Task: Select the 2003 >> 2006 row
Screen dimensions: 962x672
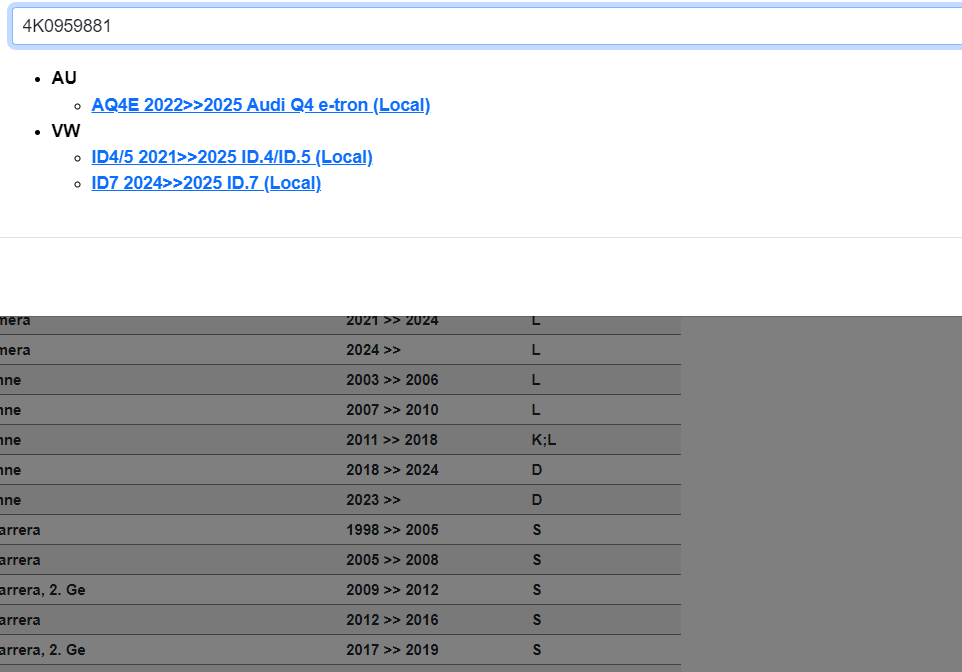Action: (x=392, y=380)
